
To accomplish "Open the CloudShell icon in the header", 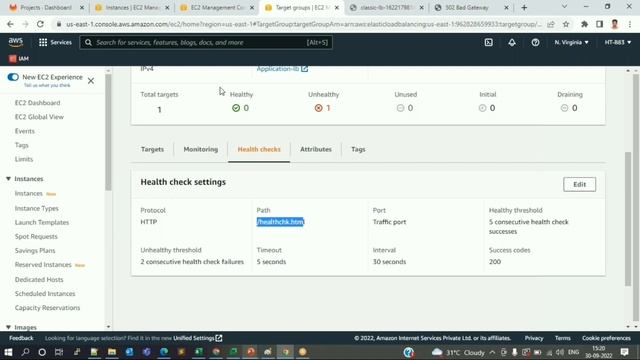I will point(489,42).
